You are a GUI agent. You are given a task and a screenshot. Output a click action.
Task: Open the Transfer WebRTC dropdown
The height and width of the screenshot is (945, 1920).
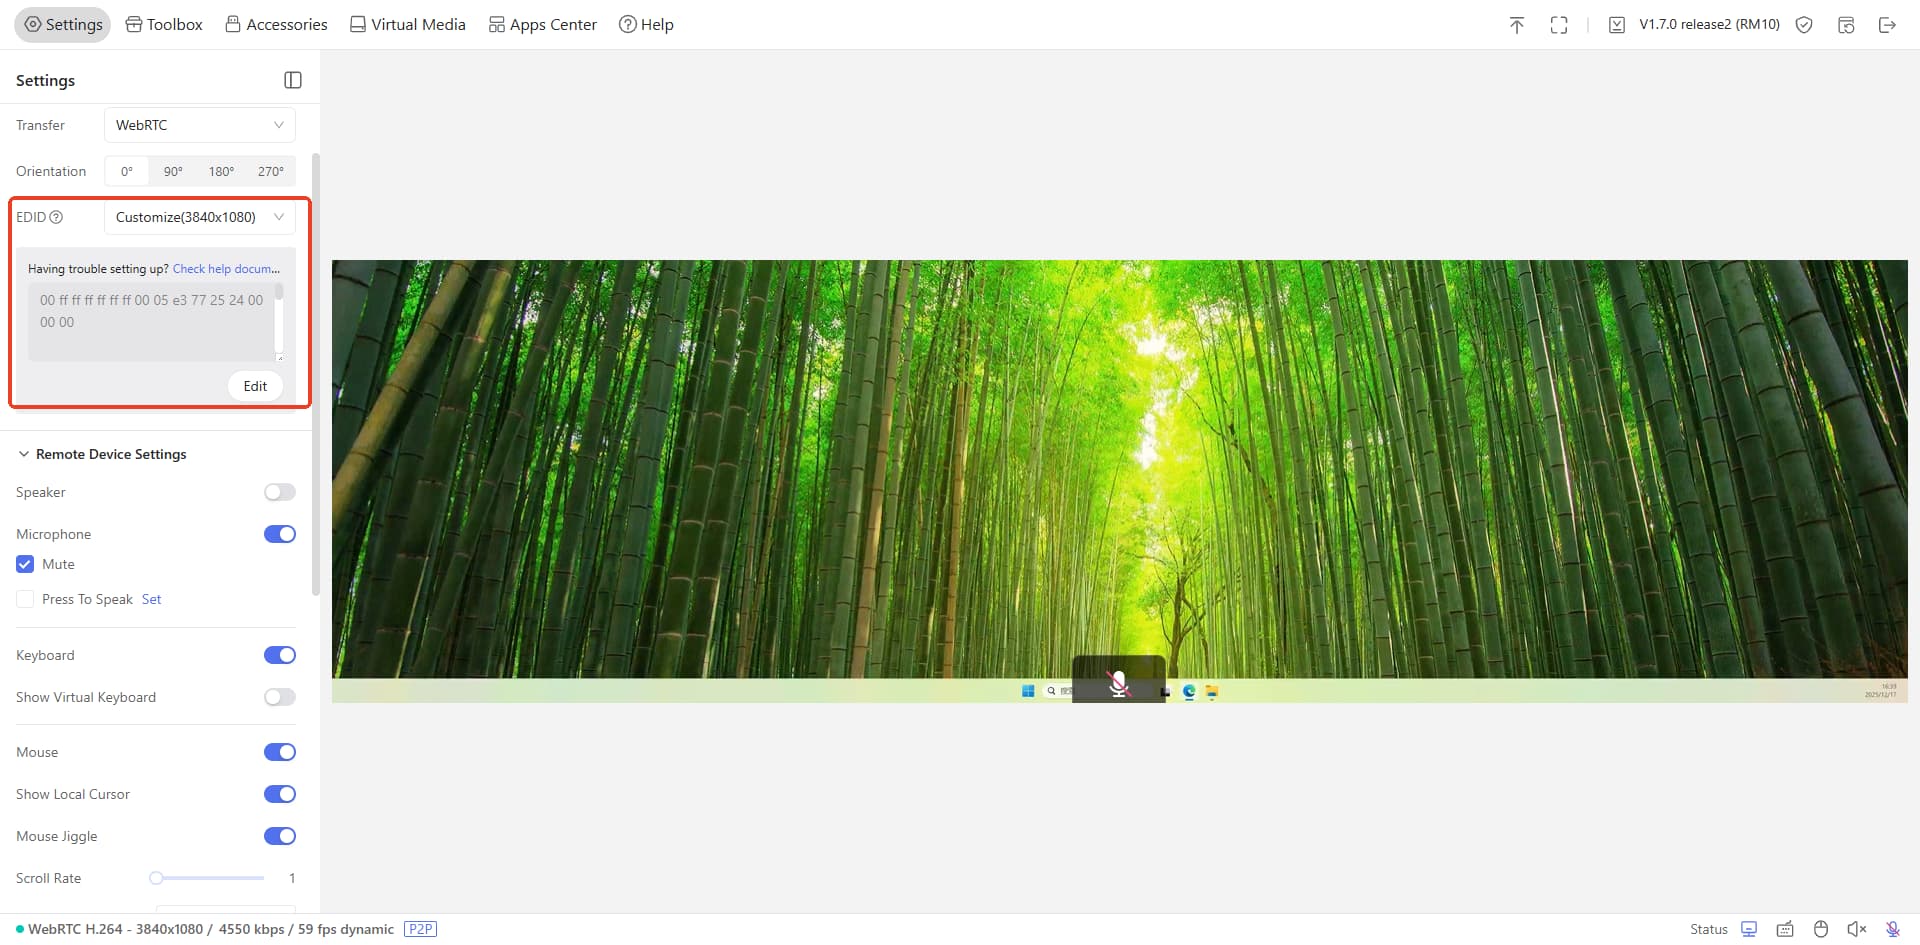[x=199, y=125]
